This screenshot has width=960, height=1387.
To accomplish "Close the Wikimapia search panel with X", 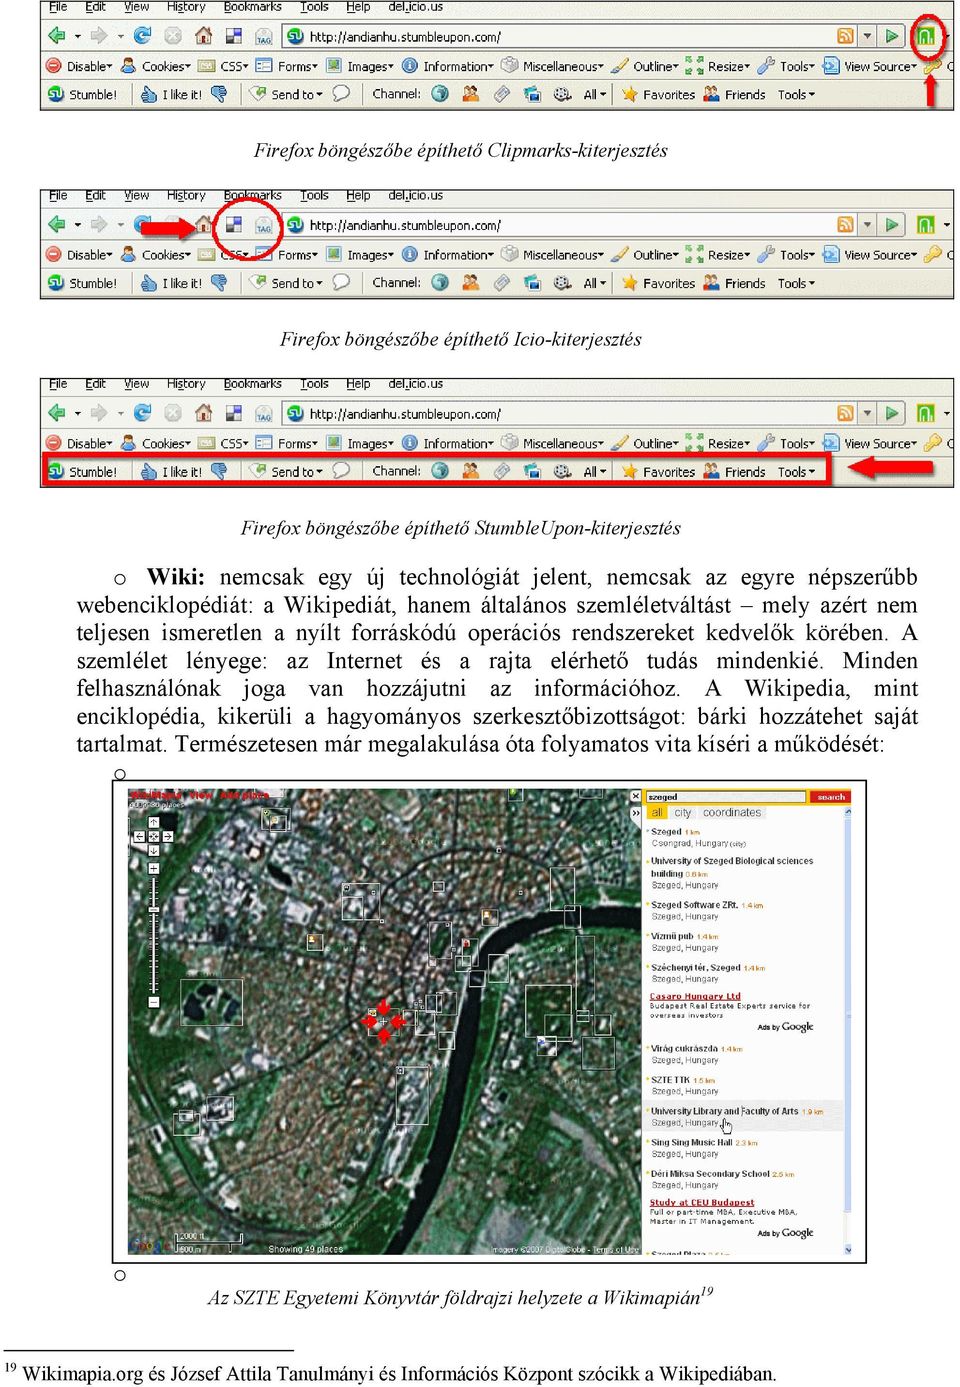I will (x=635, y=796).
